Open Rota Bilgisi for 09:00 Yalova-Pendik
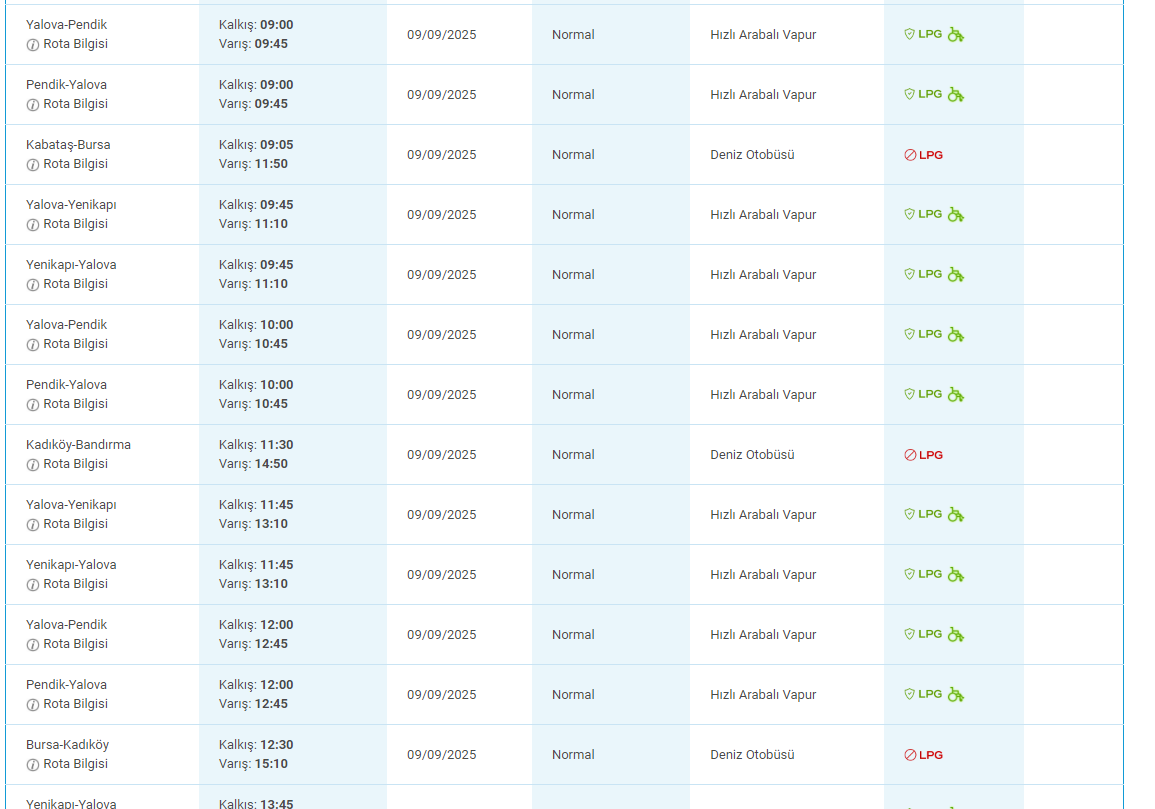This screenshot has height=809, width=1155. [x=75, y=44]
